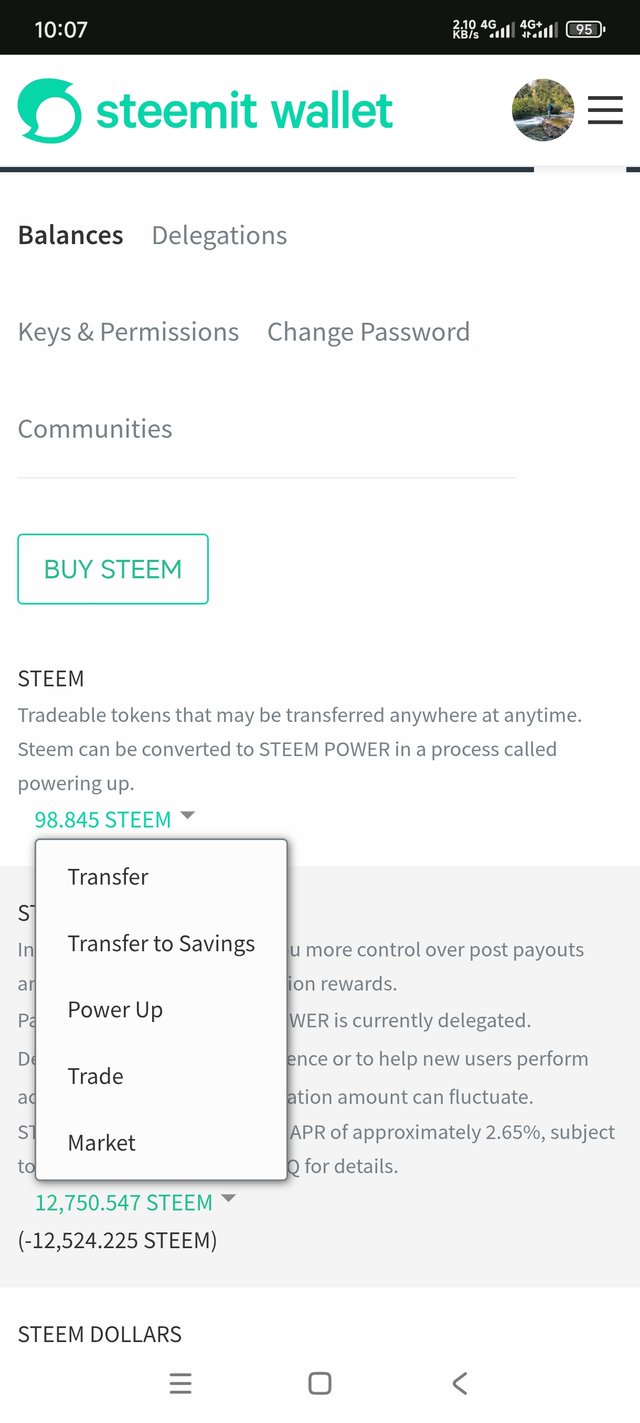Viewport: 640px width, 1423px height.
Task: Open Market from the dropdown menu
Action: tap(102, 1142)
